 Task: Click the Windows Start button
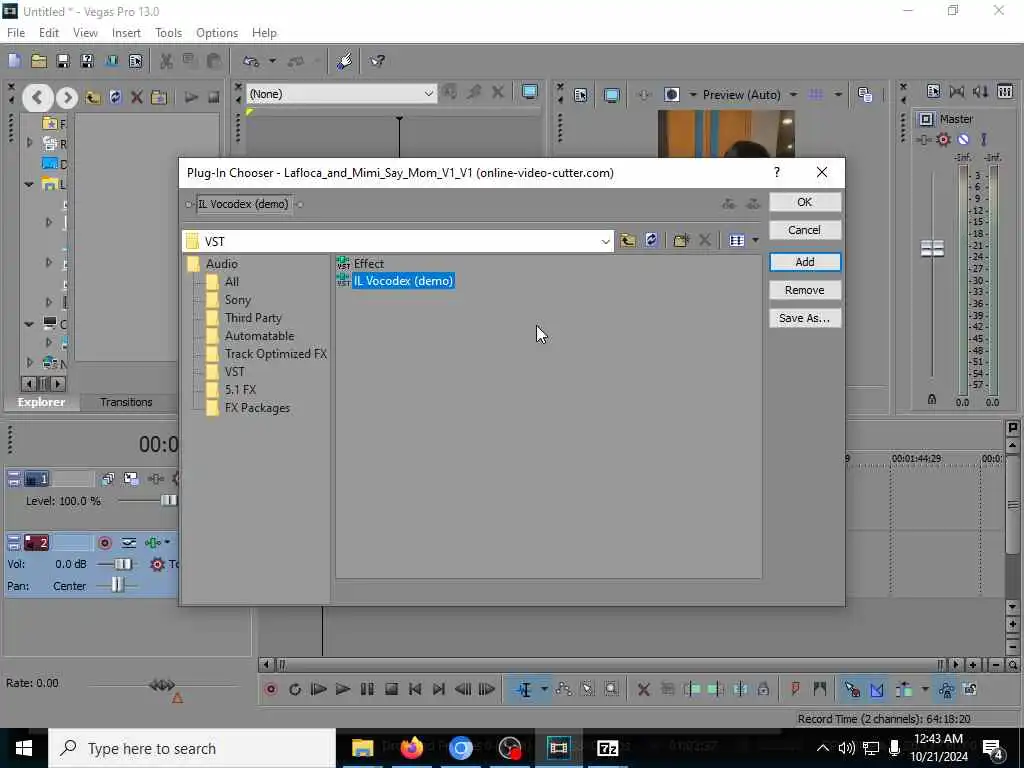(24, 748)
